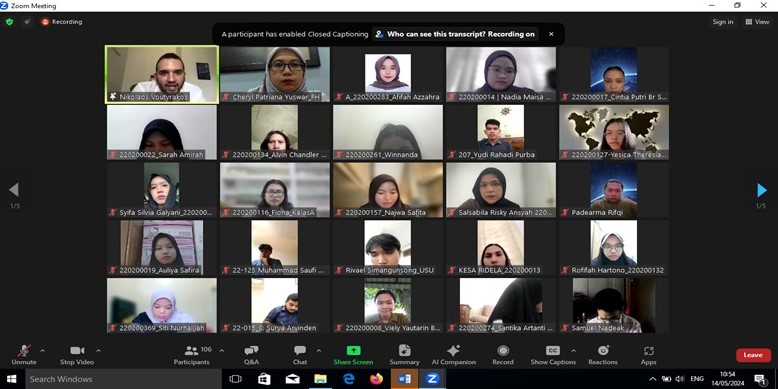This screenshot has width=778, height=389.
Task: Select Alvin Chandler video tile
Action: point(275,132)
